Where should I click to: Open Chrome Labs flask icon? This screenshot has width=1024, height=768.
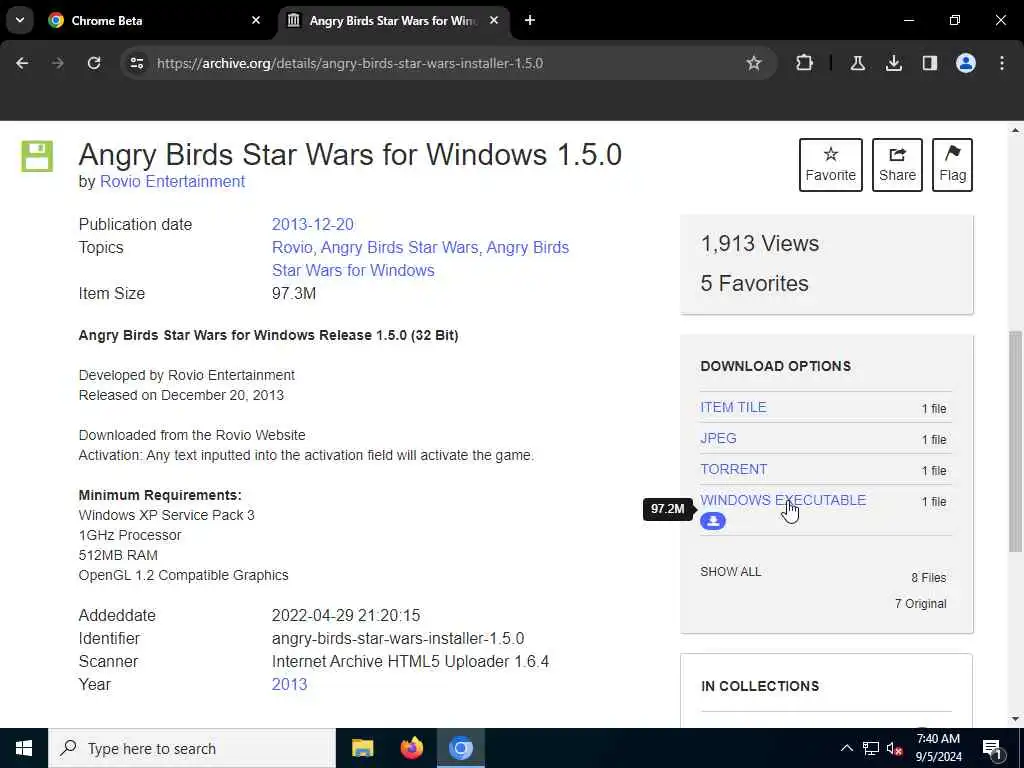pyautogui.click(x=857, y=63)
